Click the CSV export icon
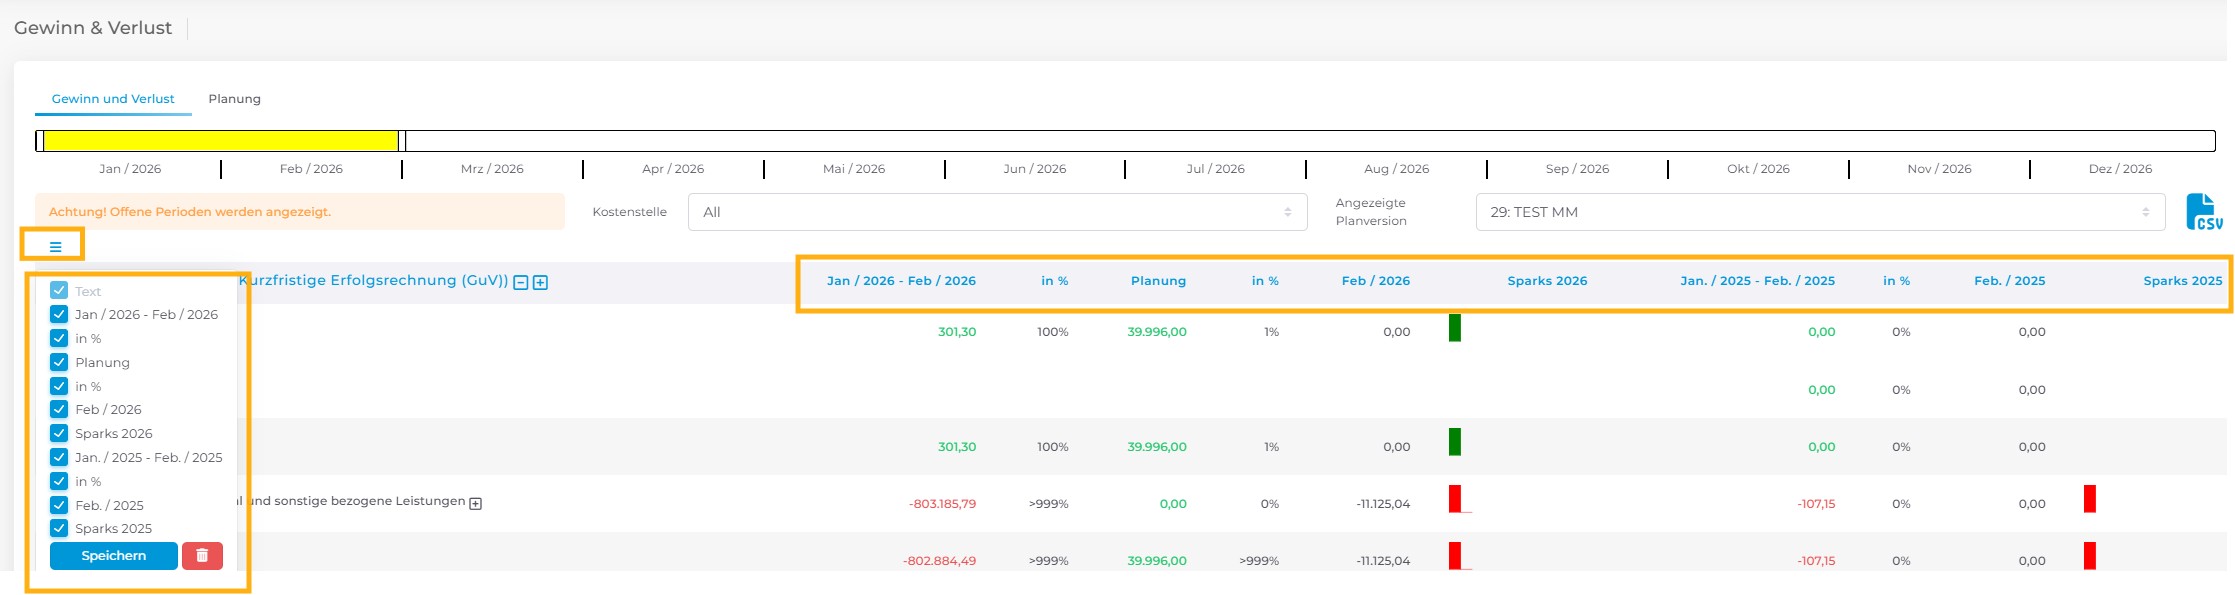Image resolution: width=2235 pixels, height=595 pixels. pos(2204,212)
